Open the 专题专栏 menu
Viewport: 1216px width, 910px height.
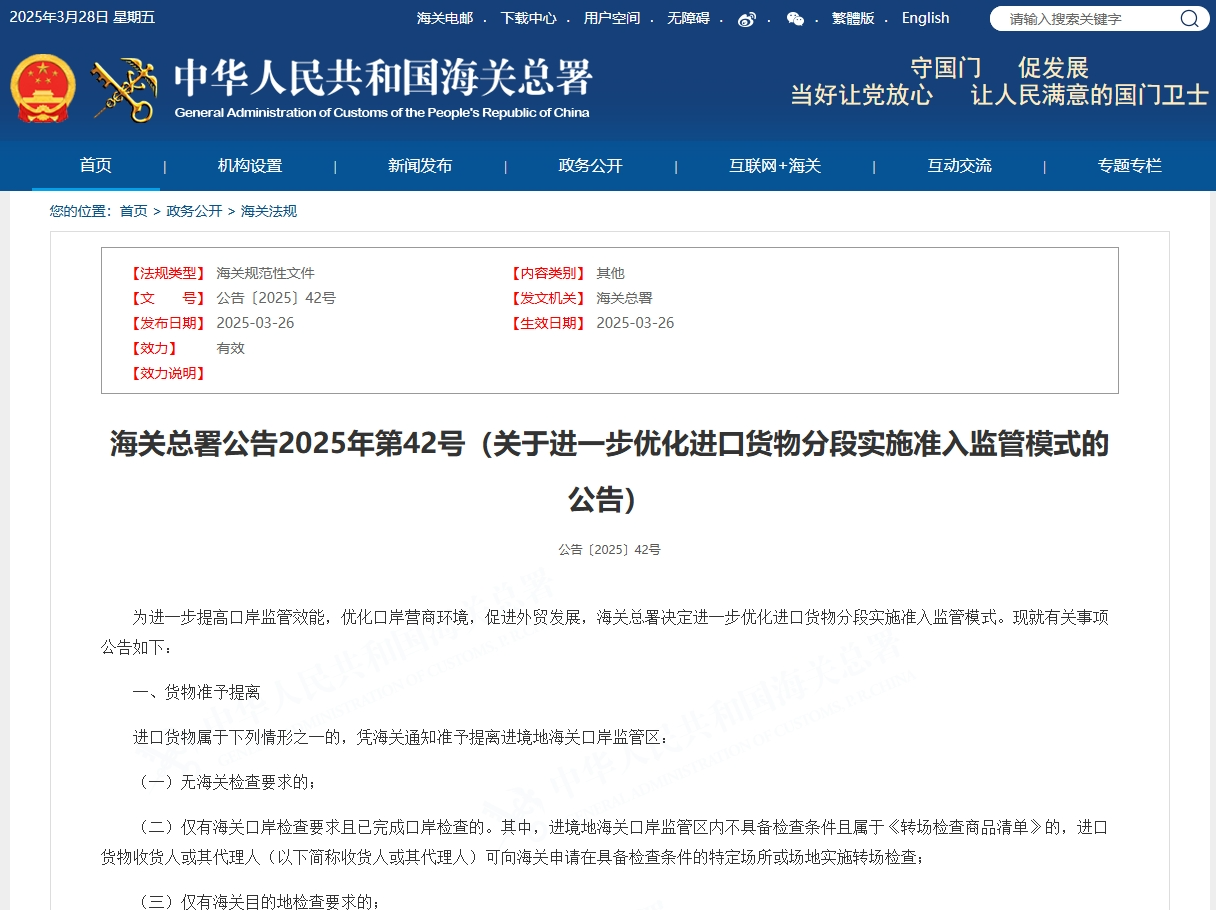click(1130, 165)
